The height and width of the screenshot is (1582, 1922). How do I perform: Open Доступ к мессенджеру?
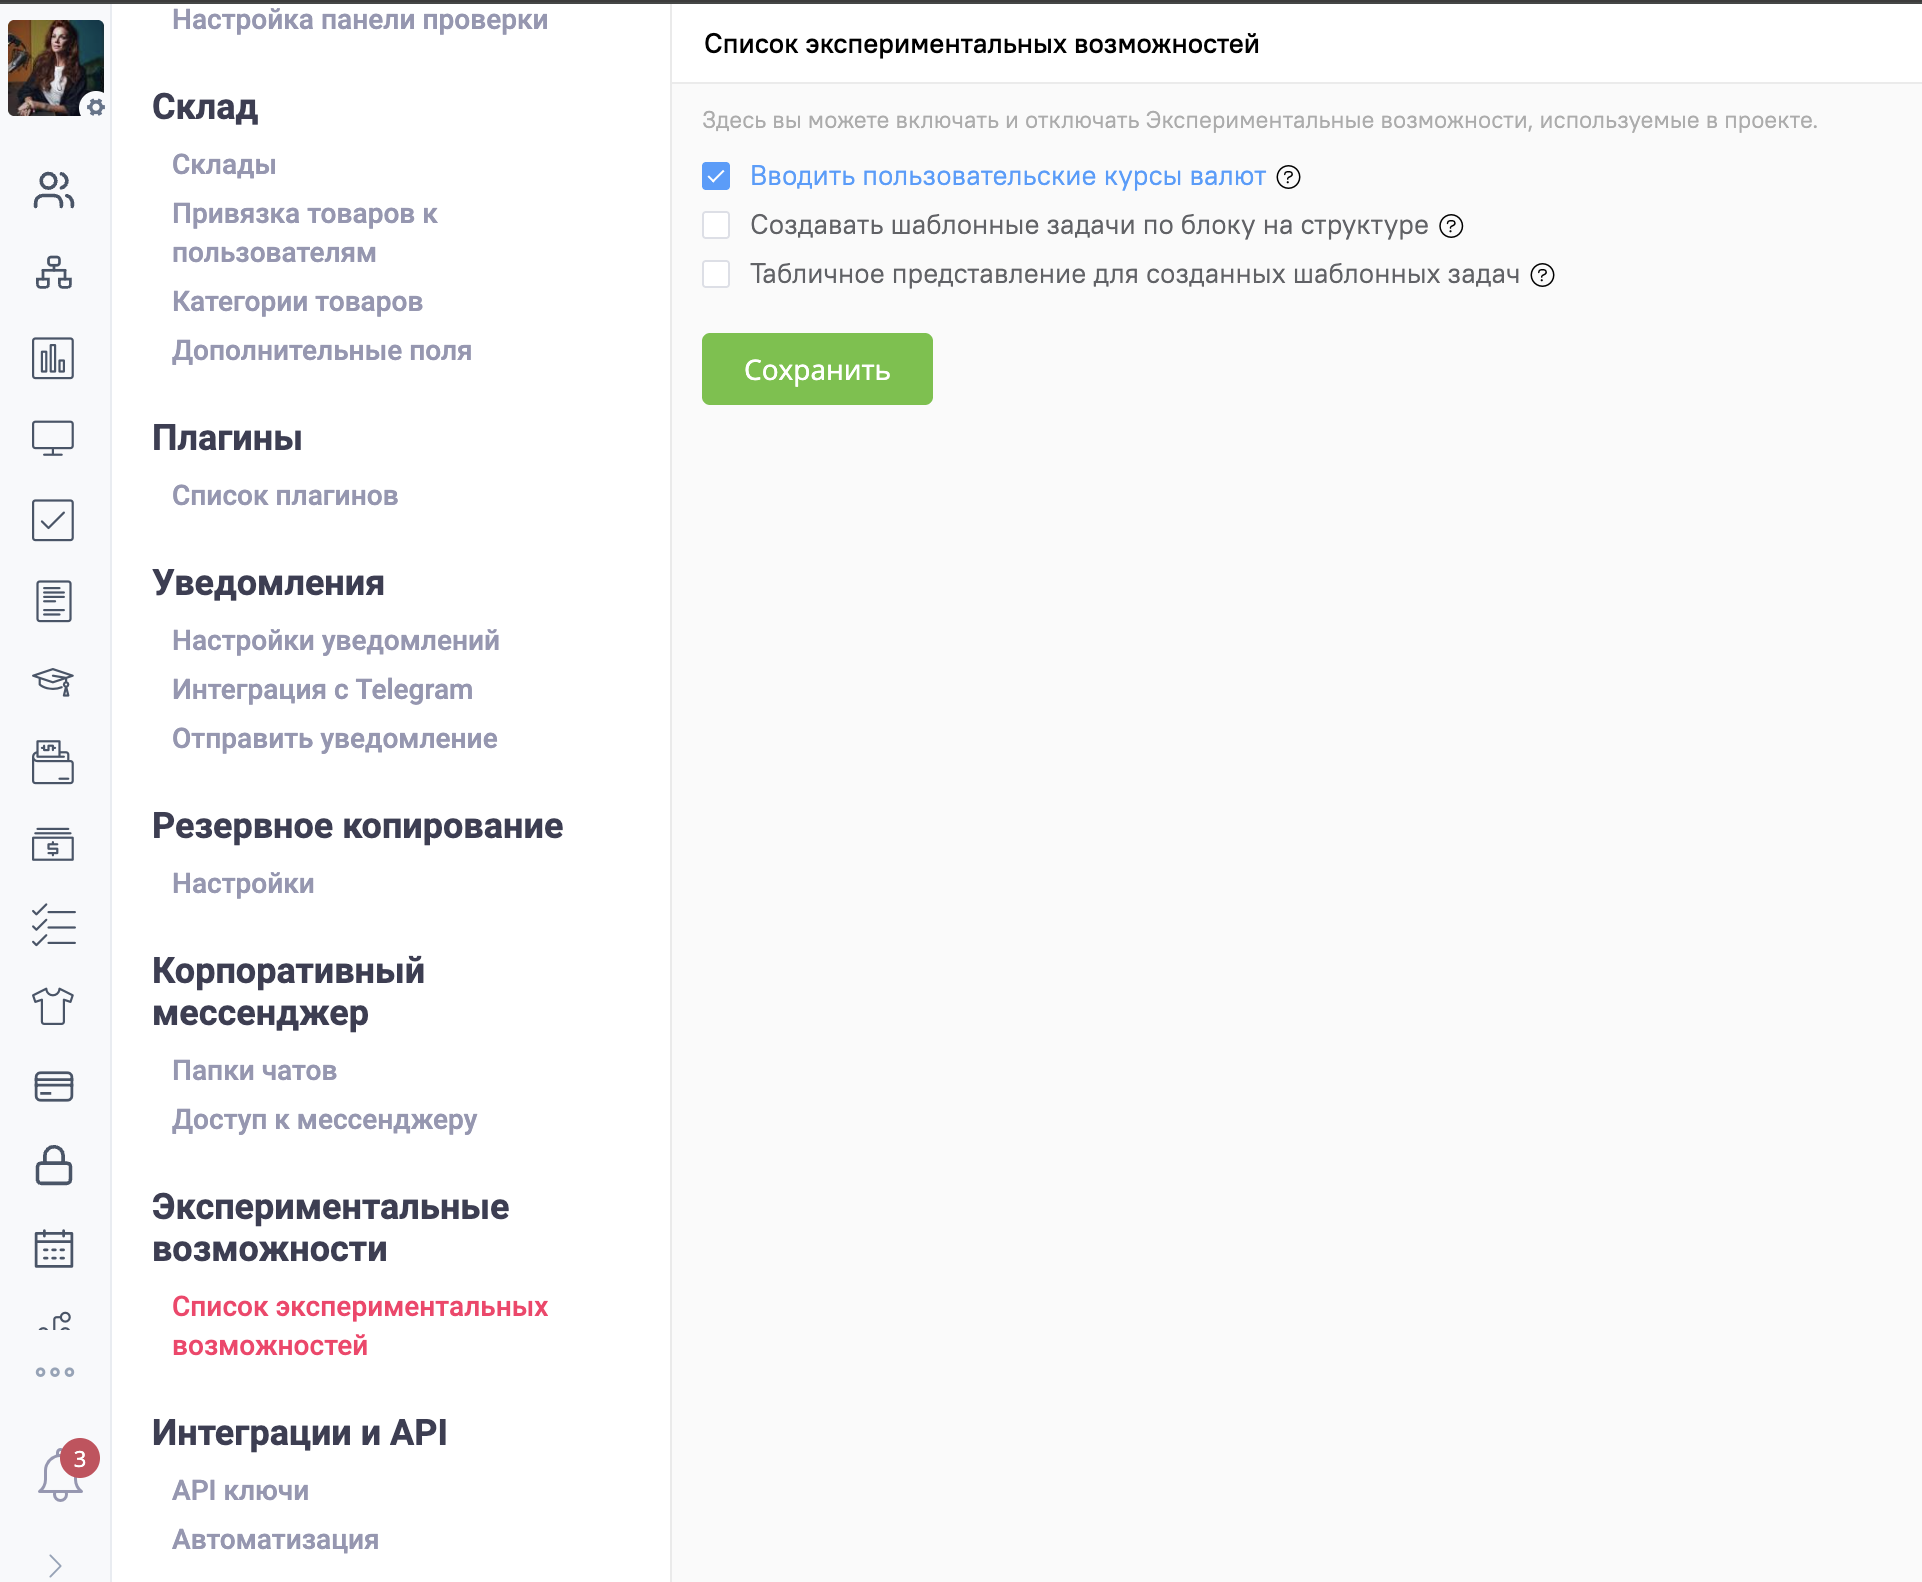click(324, 1119)
